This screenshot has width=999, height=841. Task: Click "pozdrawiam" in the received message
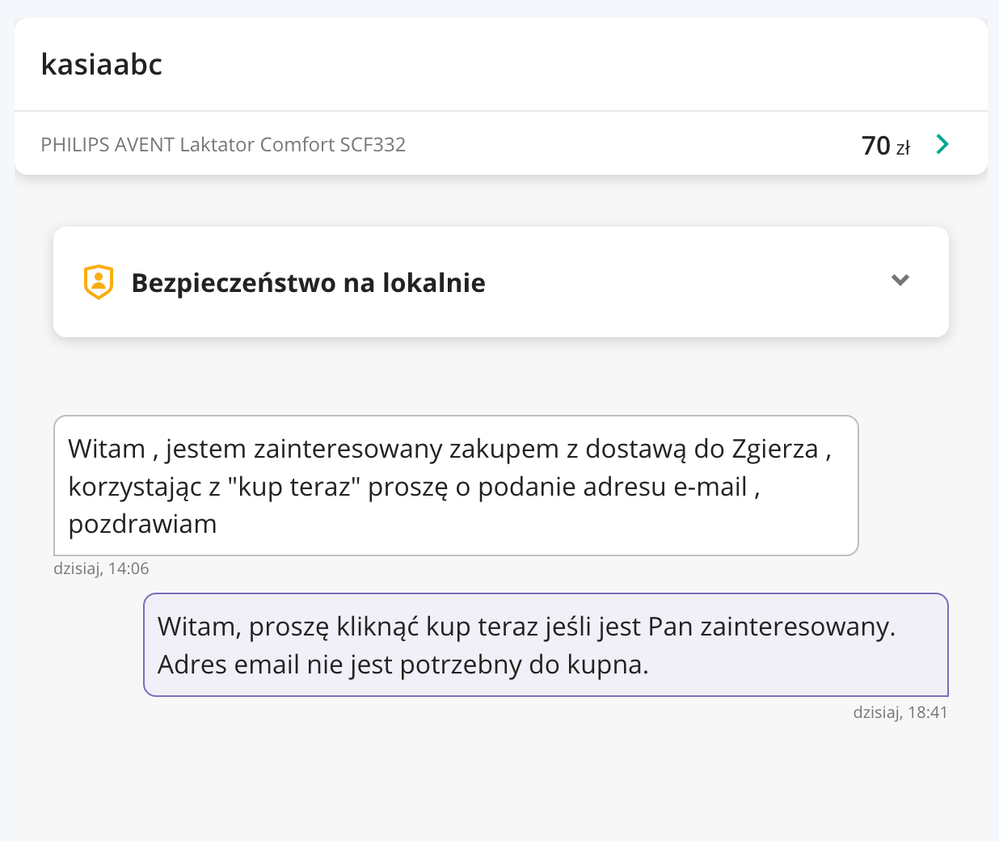[142, 524]
